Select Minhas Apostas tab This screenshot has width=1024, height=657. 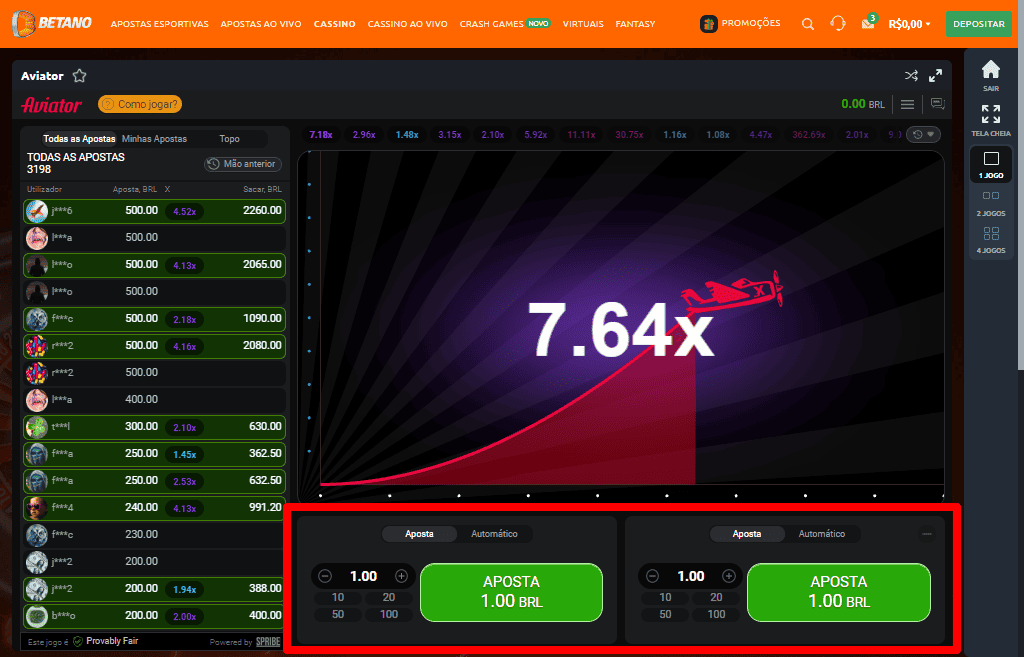coord(154,138)
